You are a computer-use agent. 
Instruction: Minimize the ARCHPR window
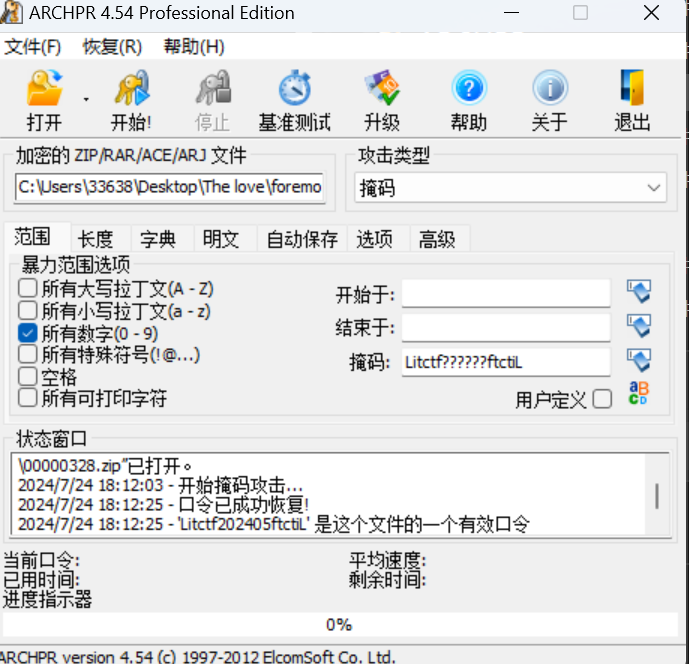tap(511, 13)
